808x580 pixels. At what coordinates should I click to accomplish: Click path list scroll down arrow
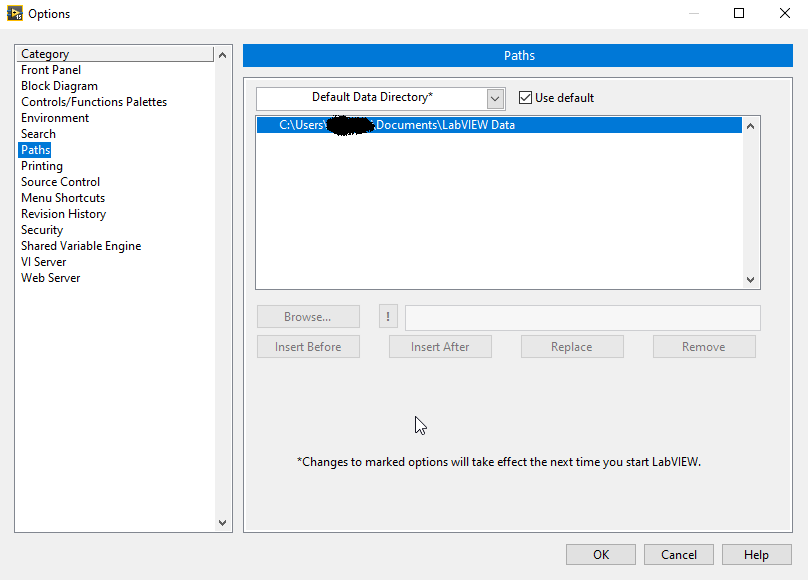point(750,280)
